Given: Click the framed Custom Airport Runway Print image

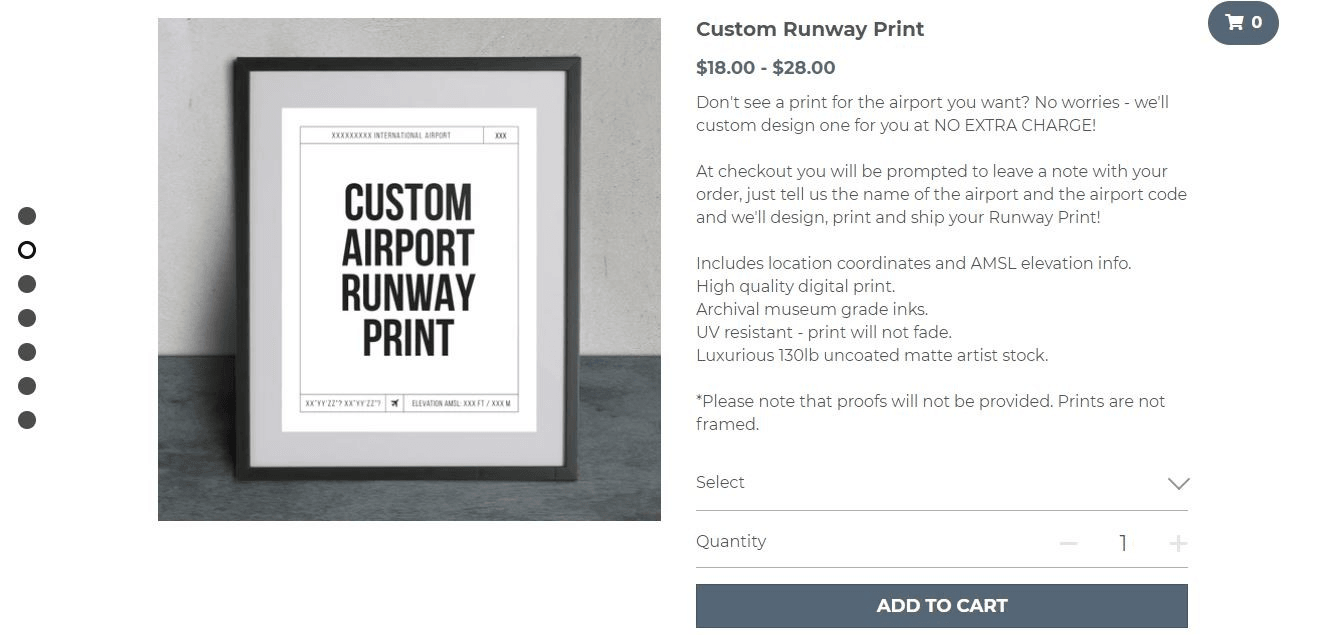Looking at the screenshot, I should pyautogui.click(x=409, y=269).
